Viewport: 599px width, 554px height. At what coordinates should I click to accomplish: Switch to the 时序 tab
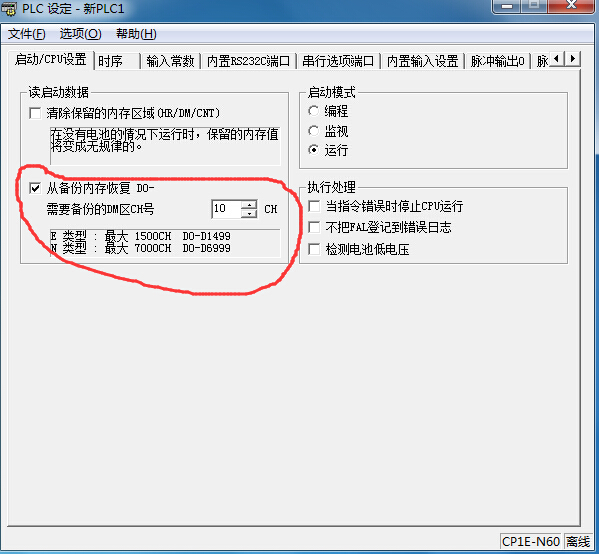(x=118, y=61)
